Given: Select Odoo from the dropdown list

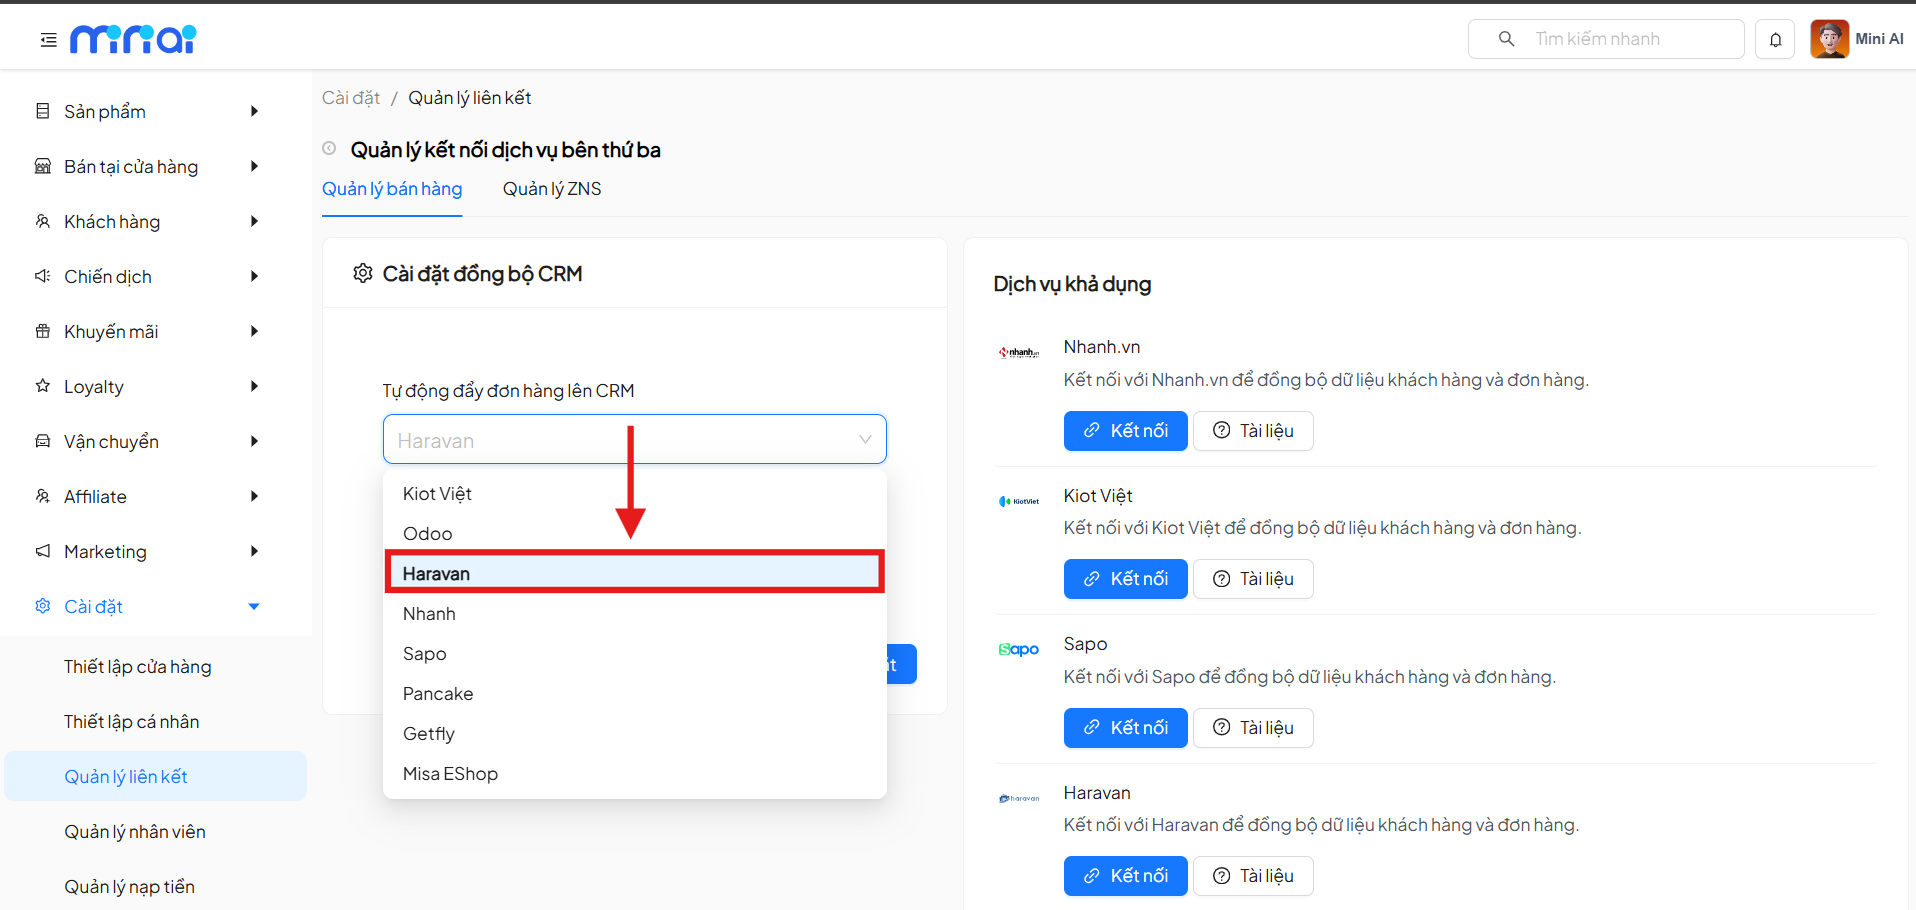Looking at the screenshot, I should [x=427, y=533].
